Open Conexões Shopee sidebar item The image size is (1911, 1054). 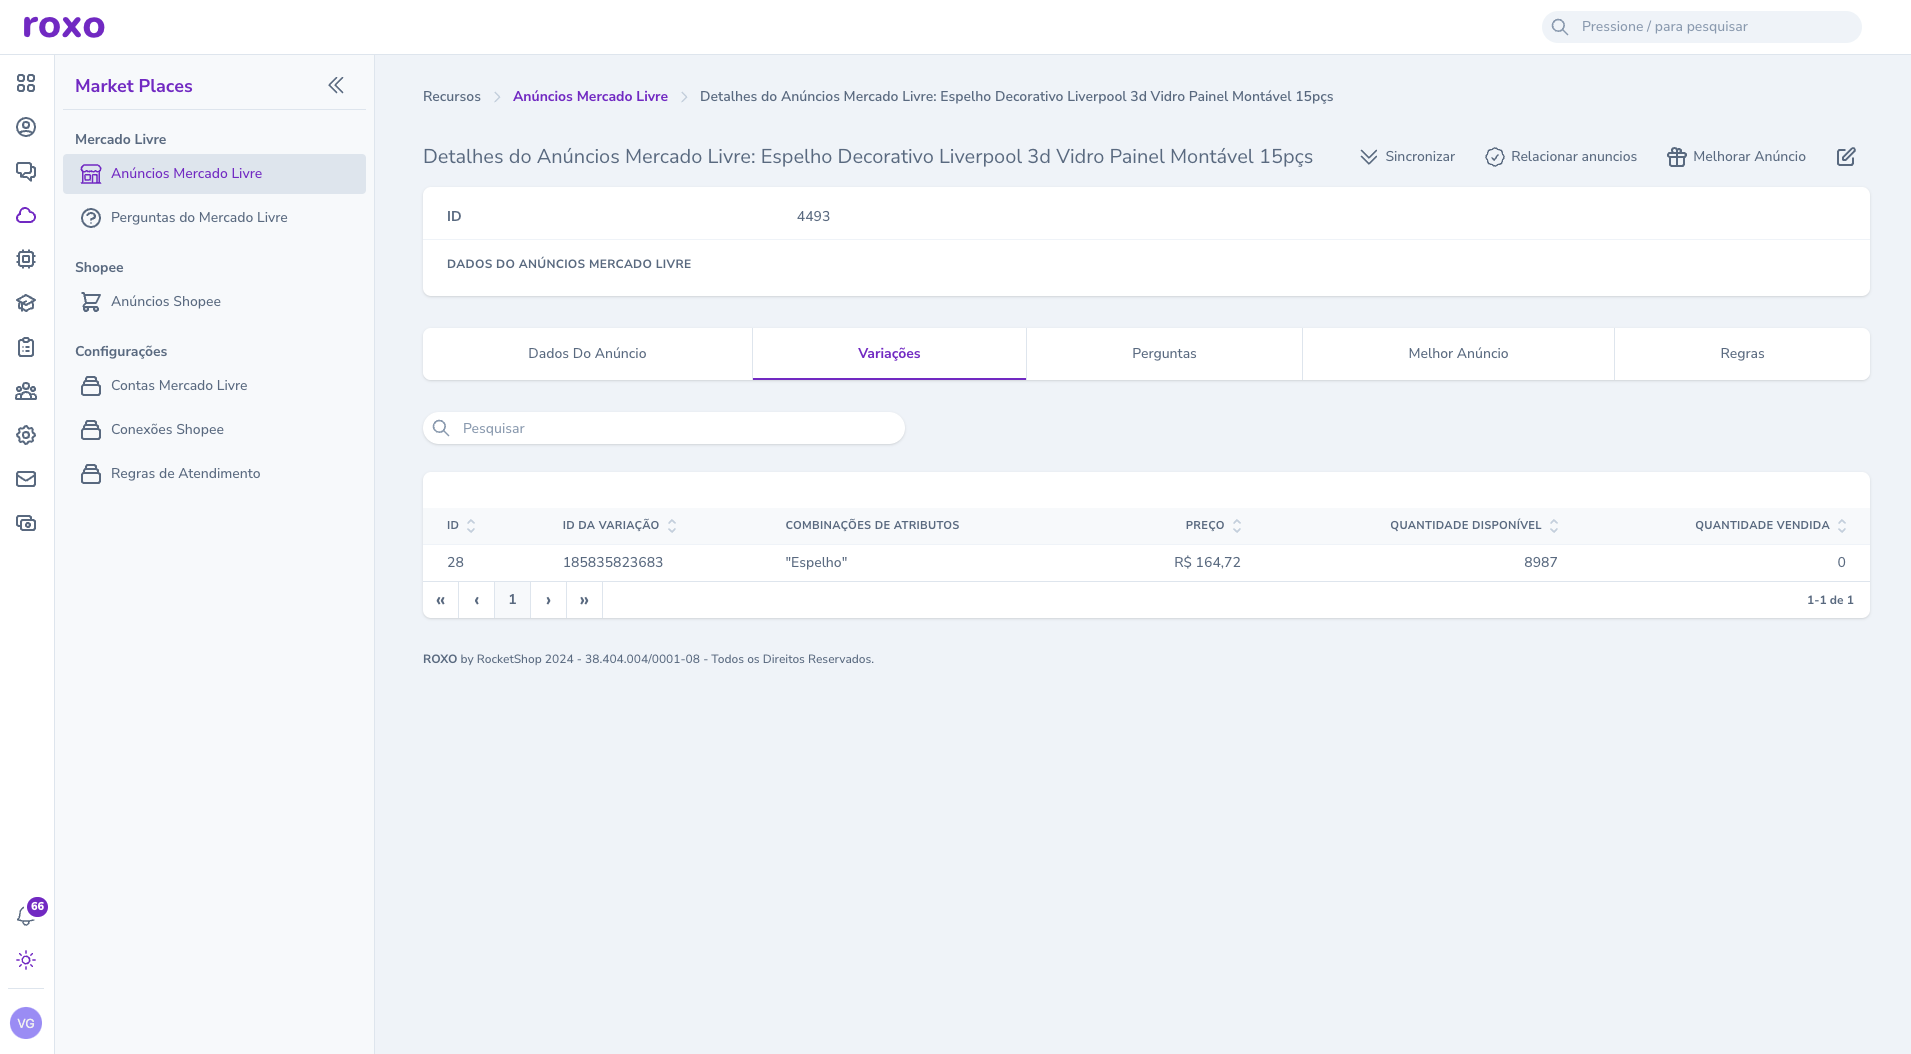click(214, 429)
